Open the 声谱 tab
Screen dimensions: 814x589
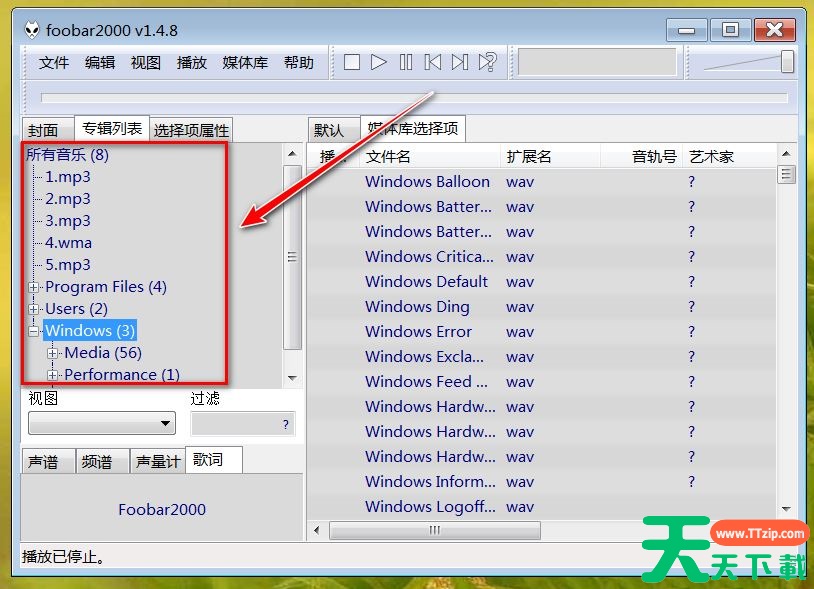coord(48,461)
